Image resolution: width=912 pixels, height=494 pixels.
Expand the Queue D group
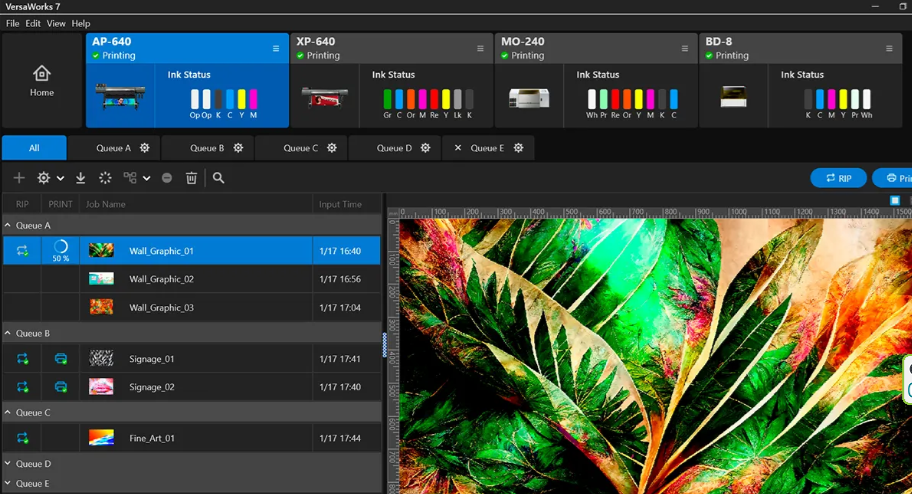tap(8, 464)
